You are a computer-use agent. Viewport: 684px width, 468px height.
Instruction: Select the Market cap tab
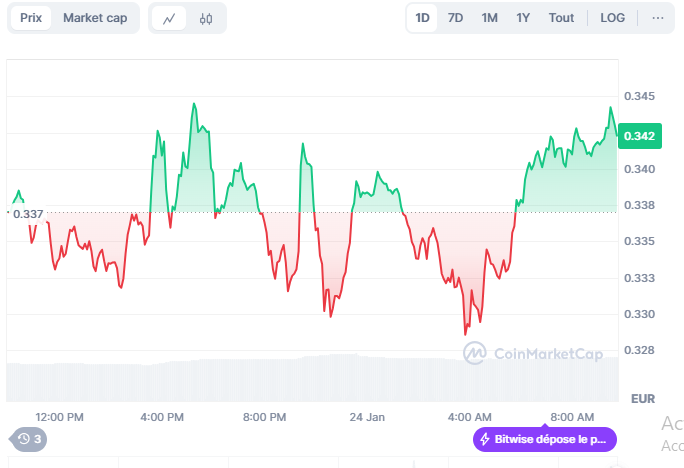click(x=95, y=18)
